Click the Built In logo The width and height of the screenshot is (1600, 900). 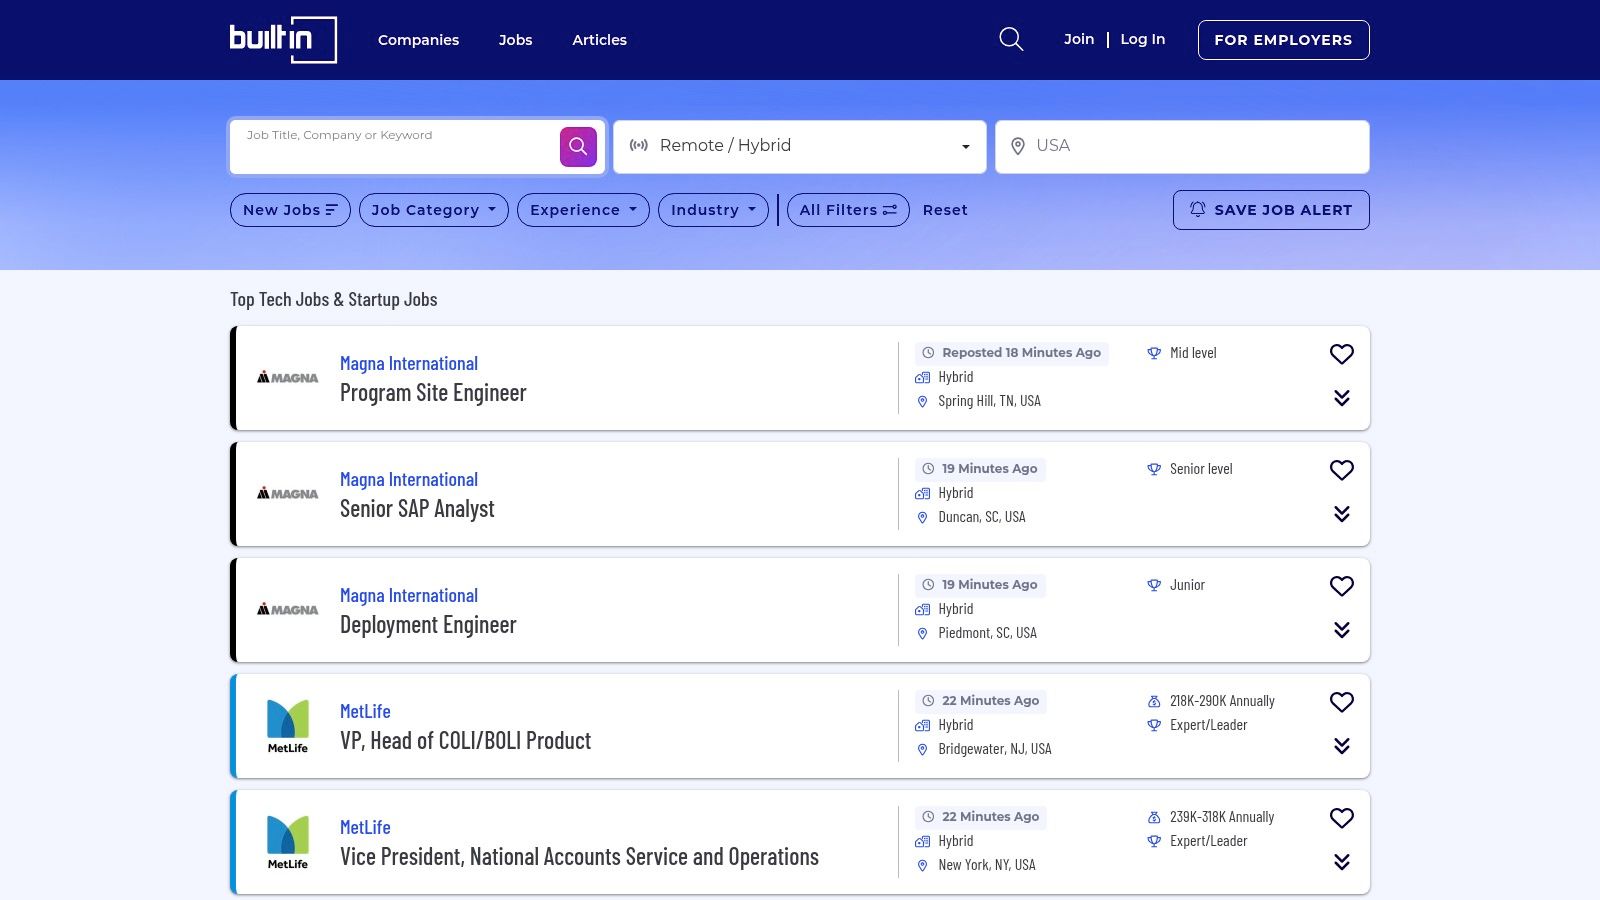coord(283,40)
